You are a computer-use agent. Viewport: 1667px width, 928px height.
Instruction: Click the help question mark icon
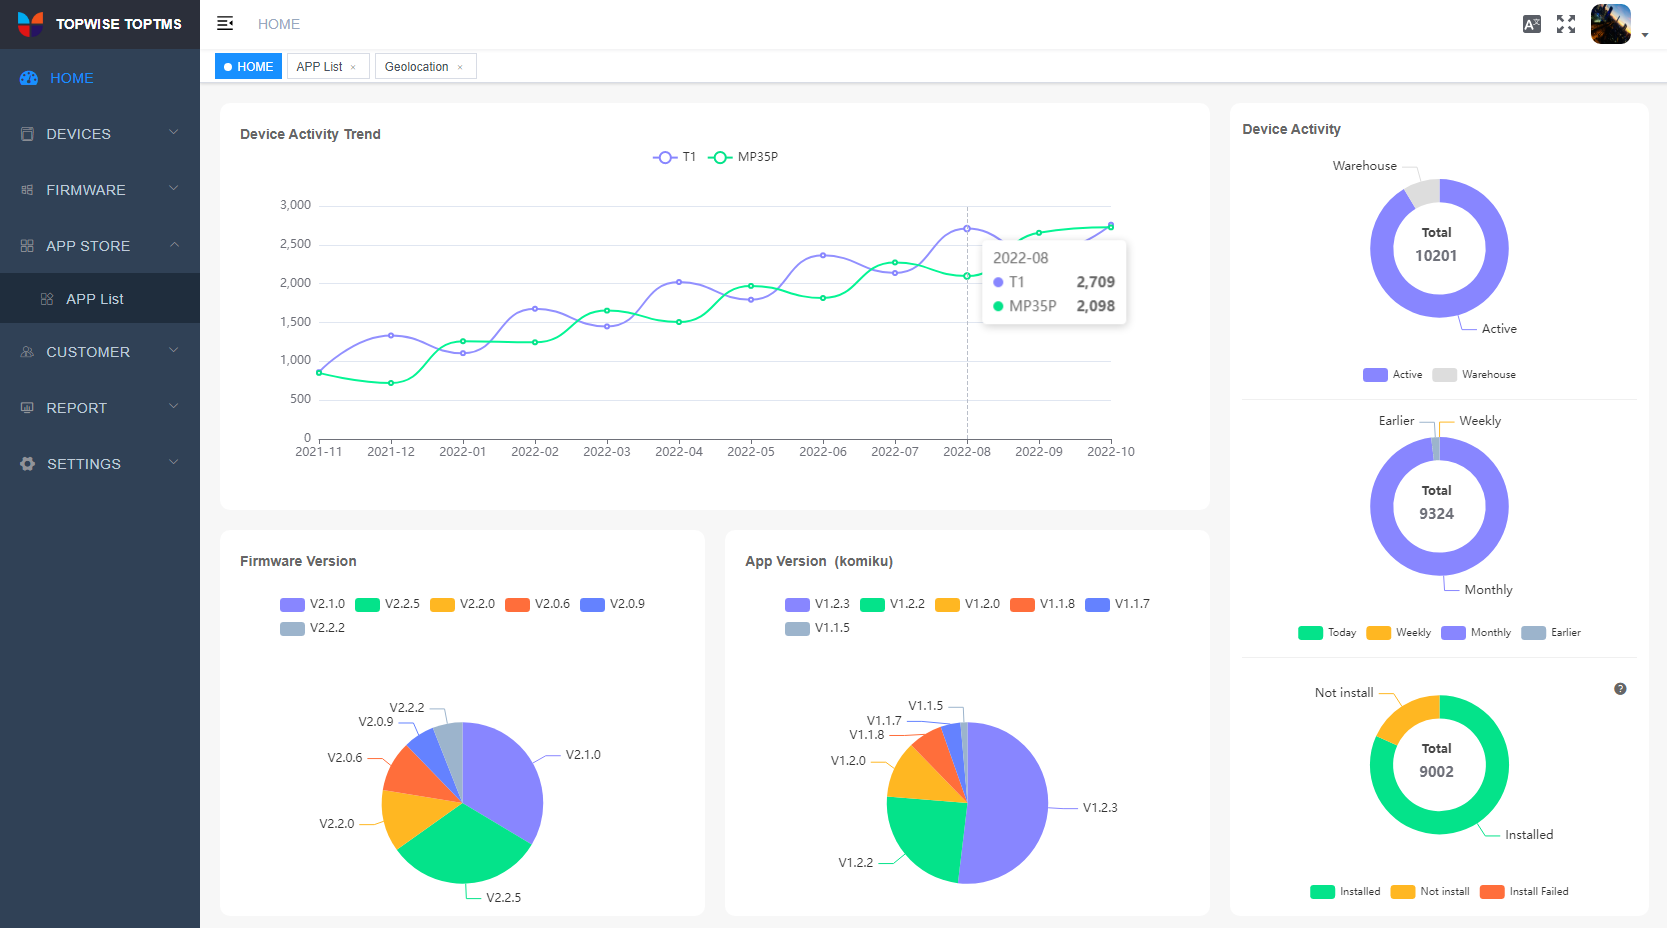click(1620, 689)
